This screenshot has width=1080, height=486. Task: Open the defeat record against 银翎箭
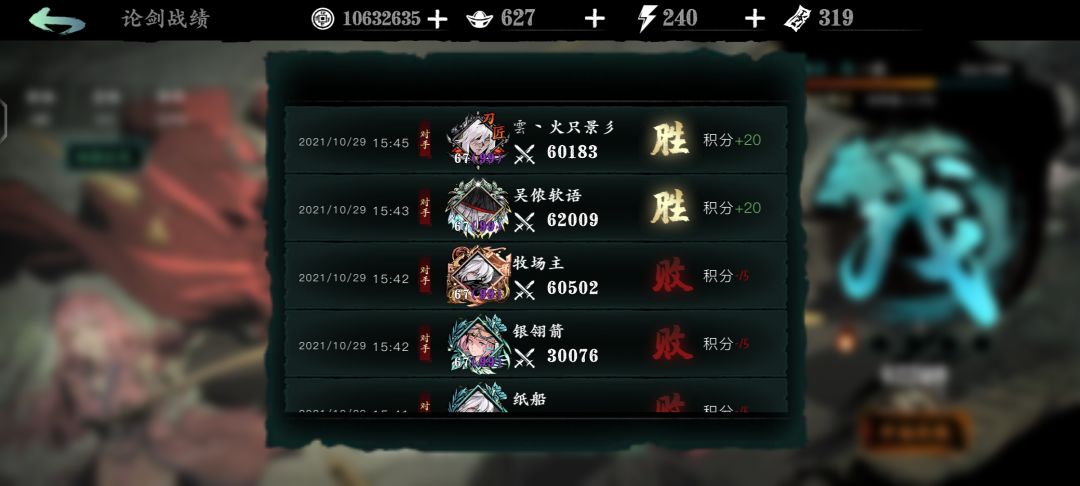coord(536,344)
